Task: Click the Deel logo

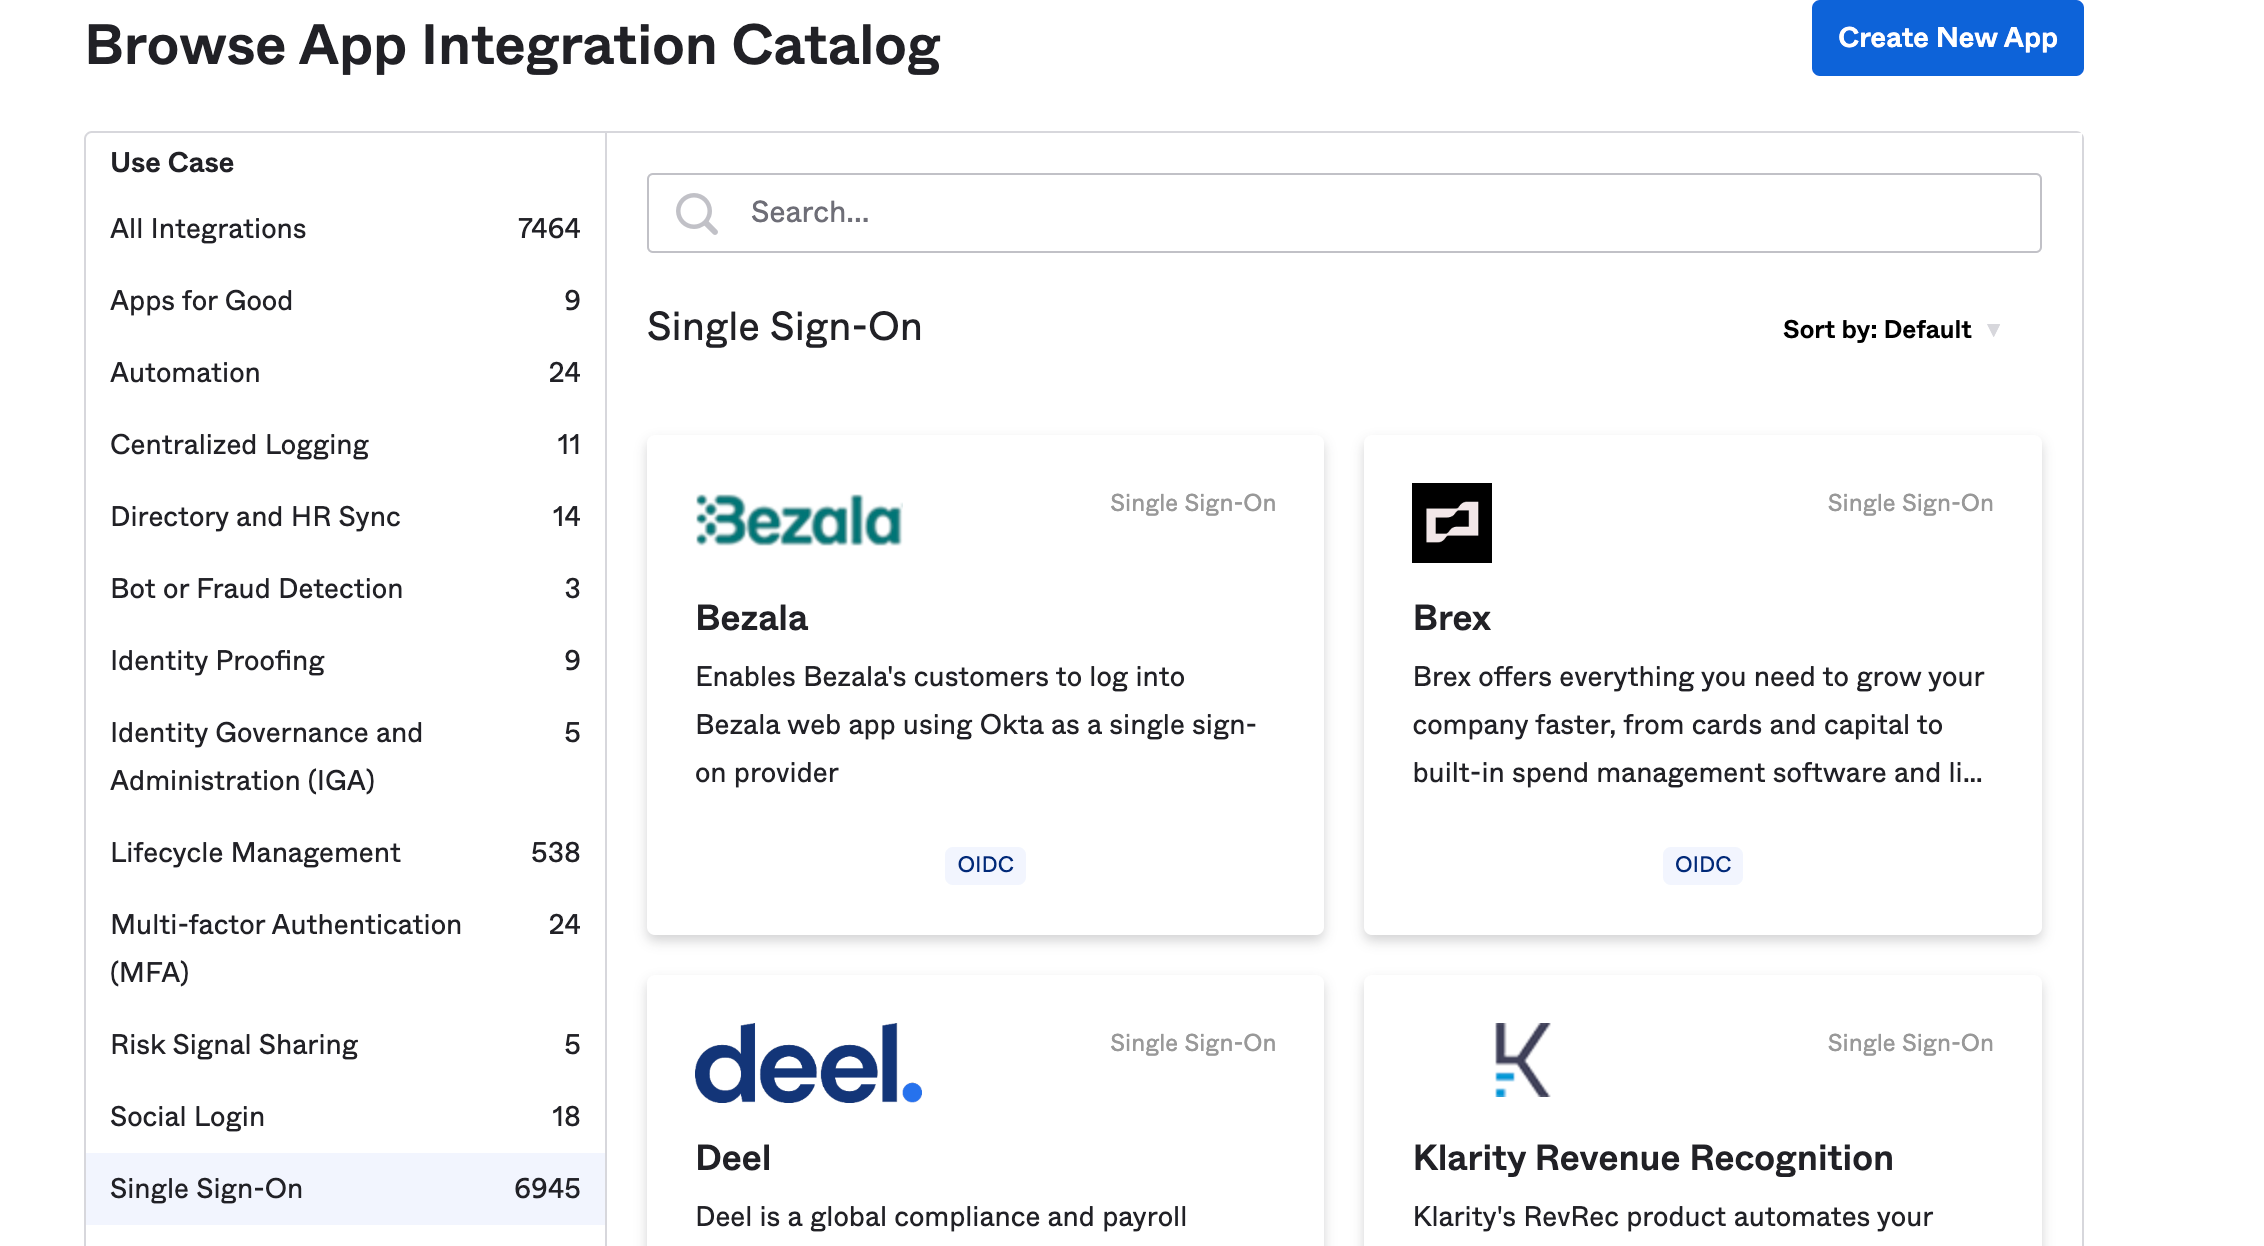Action: pos(808,1063)
